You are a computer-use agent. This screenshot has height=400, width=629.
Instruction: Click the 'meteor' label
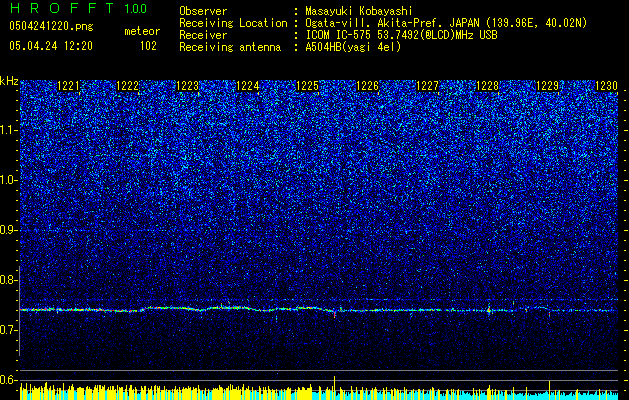[142, 31]
